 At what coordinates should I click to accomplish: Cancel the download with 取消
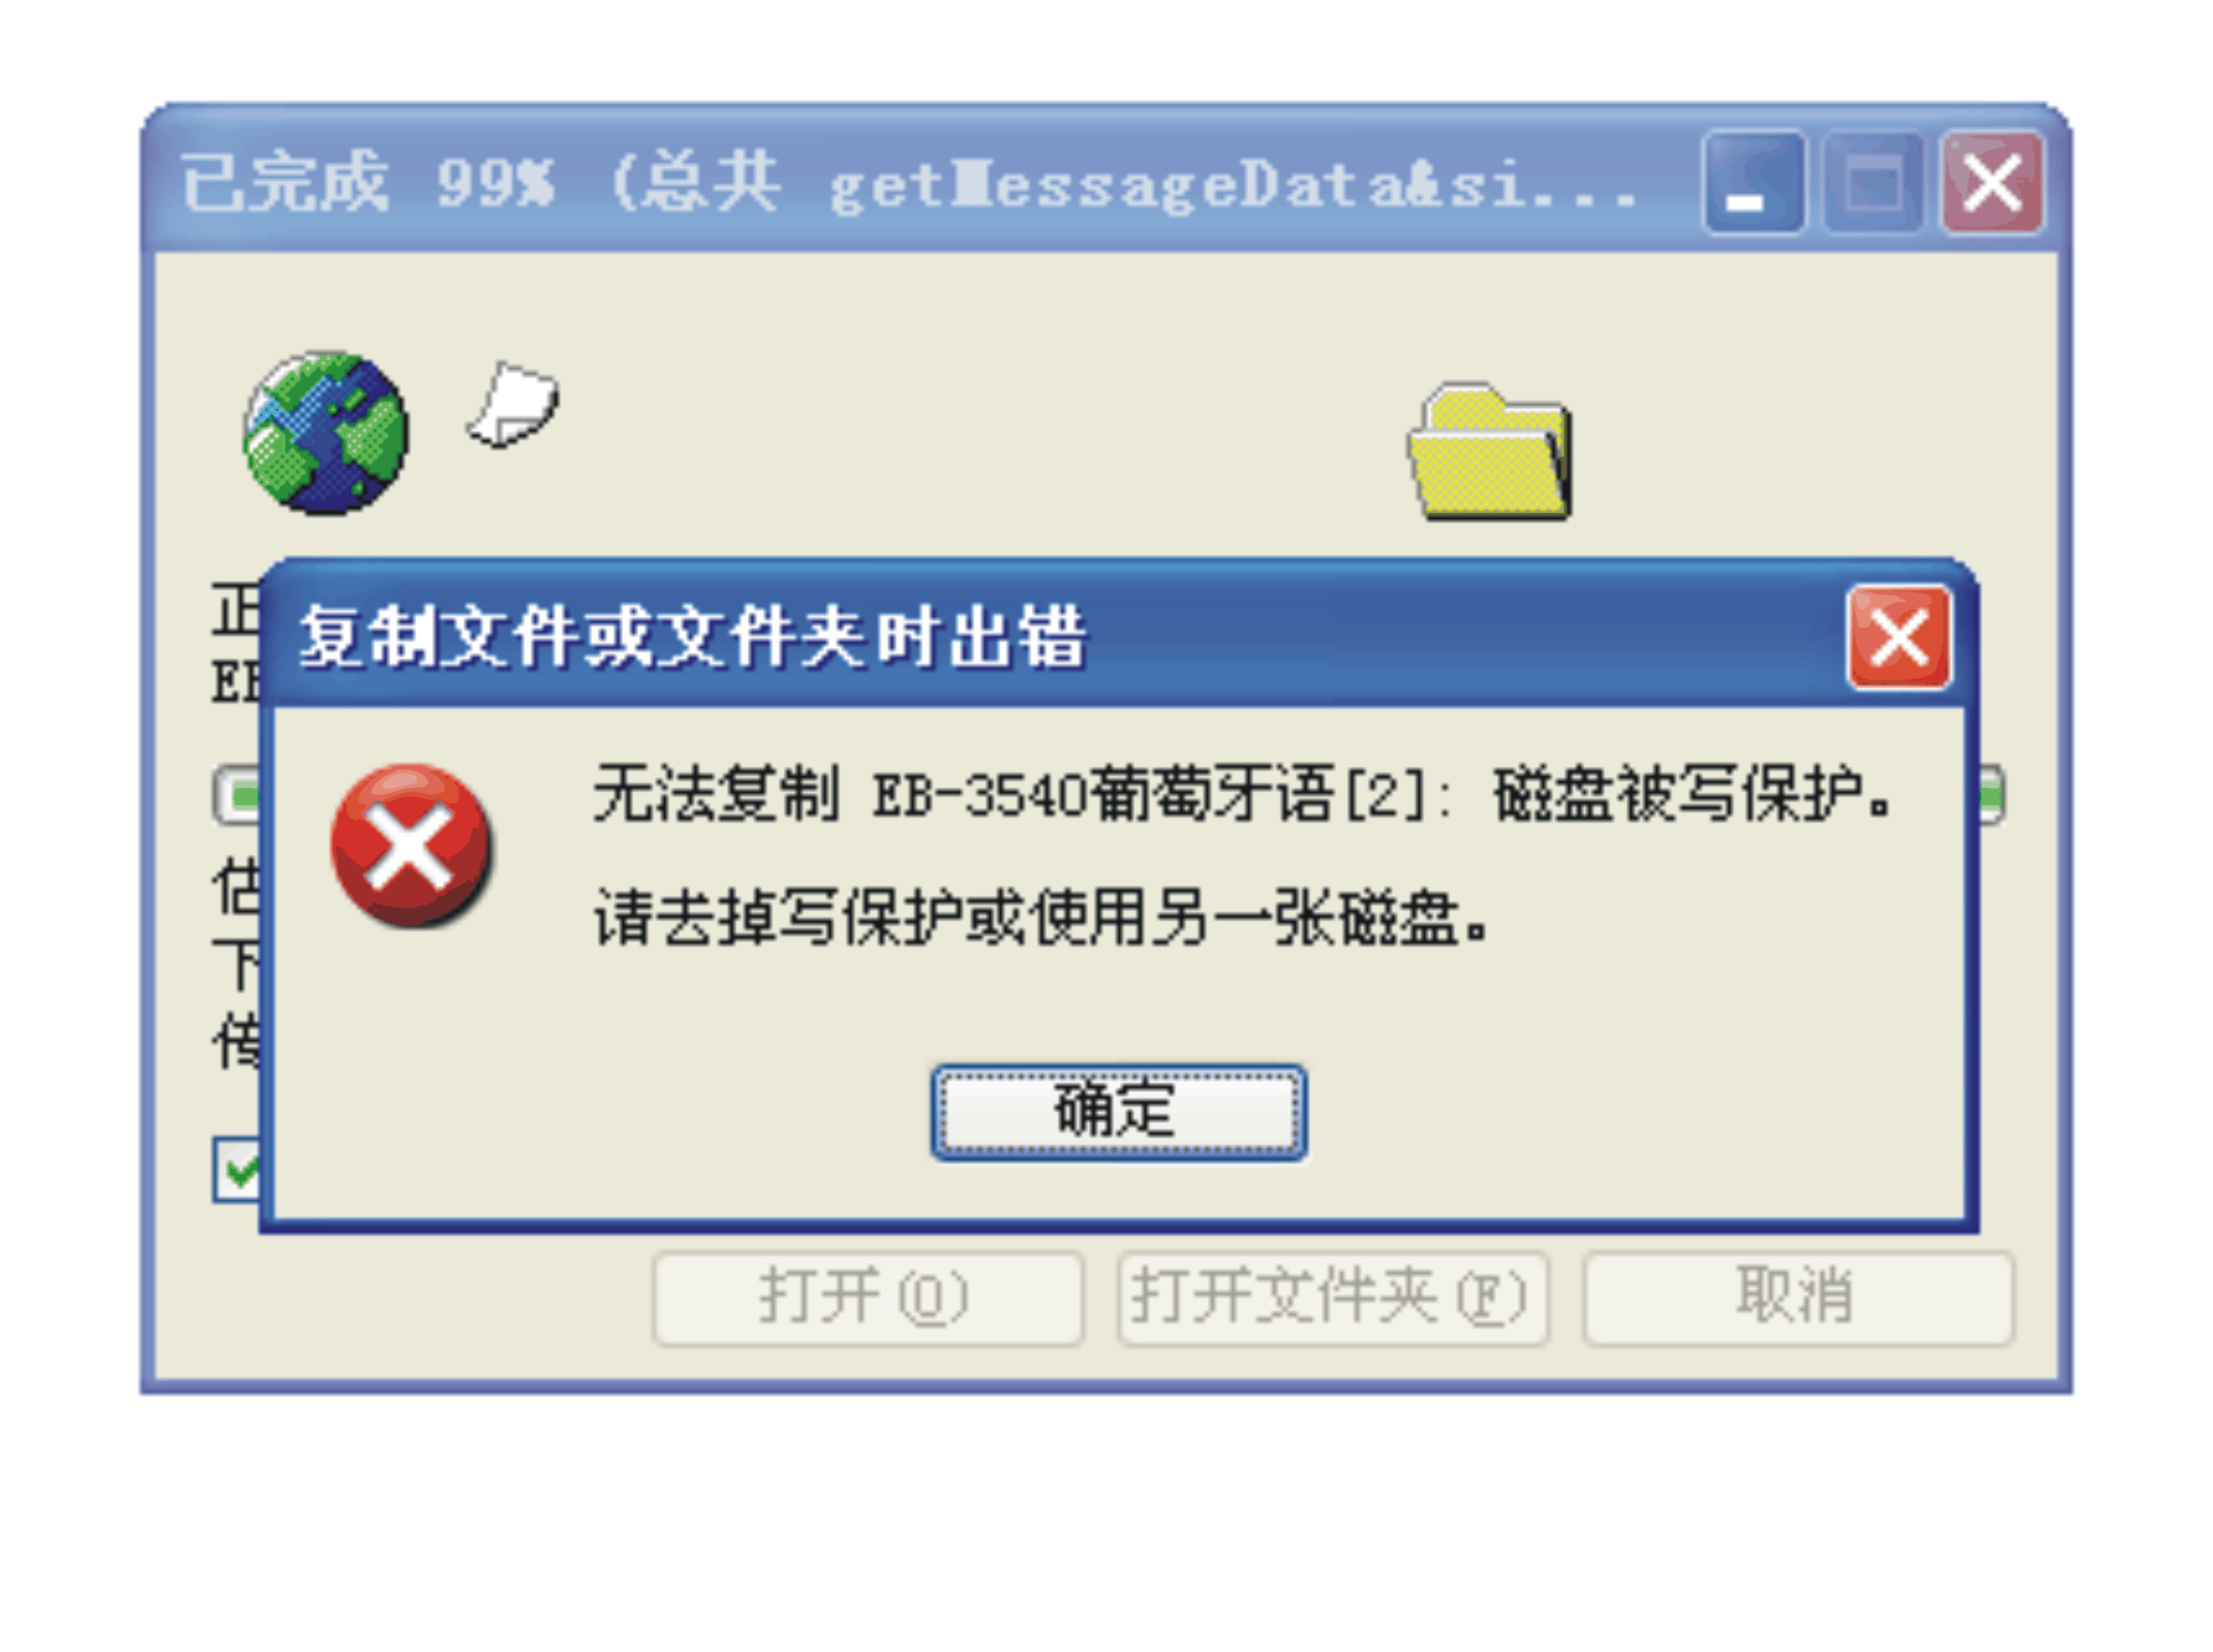click(1797, 1298)
